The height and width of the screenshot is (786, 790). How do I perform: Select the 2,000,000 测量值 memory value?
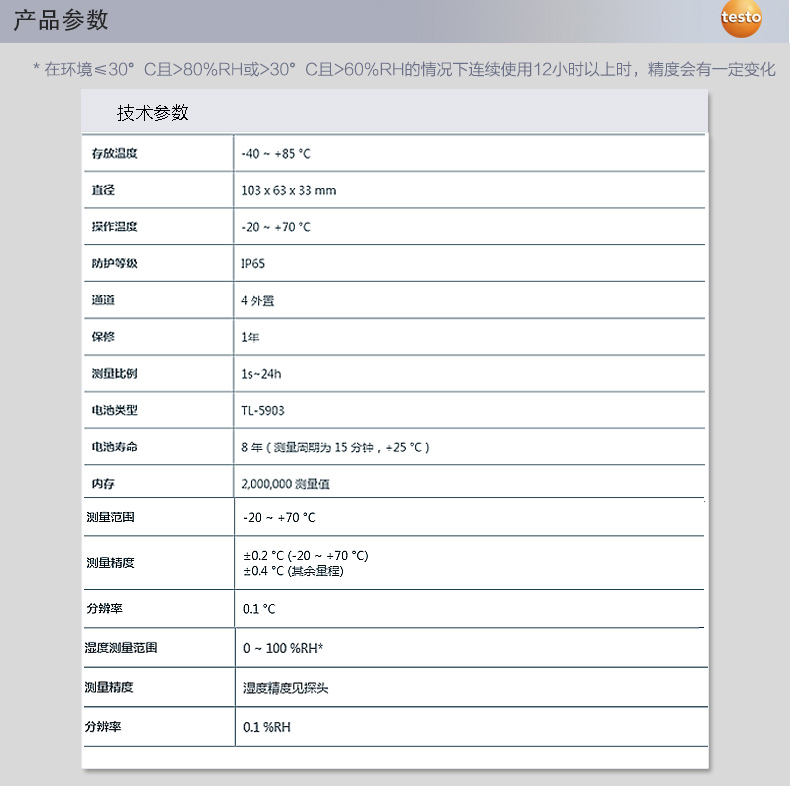pyautogui.click(x=285, y=484)
